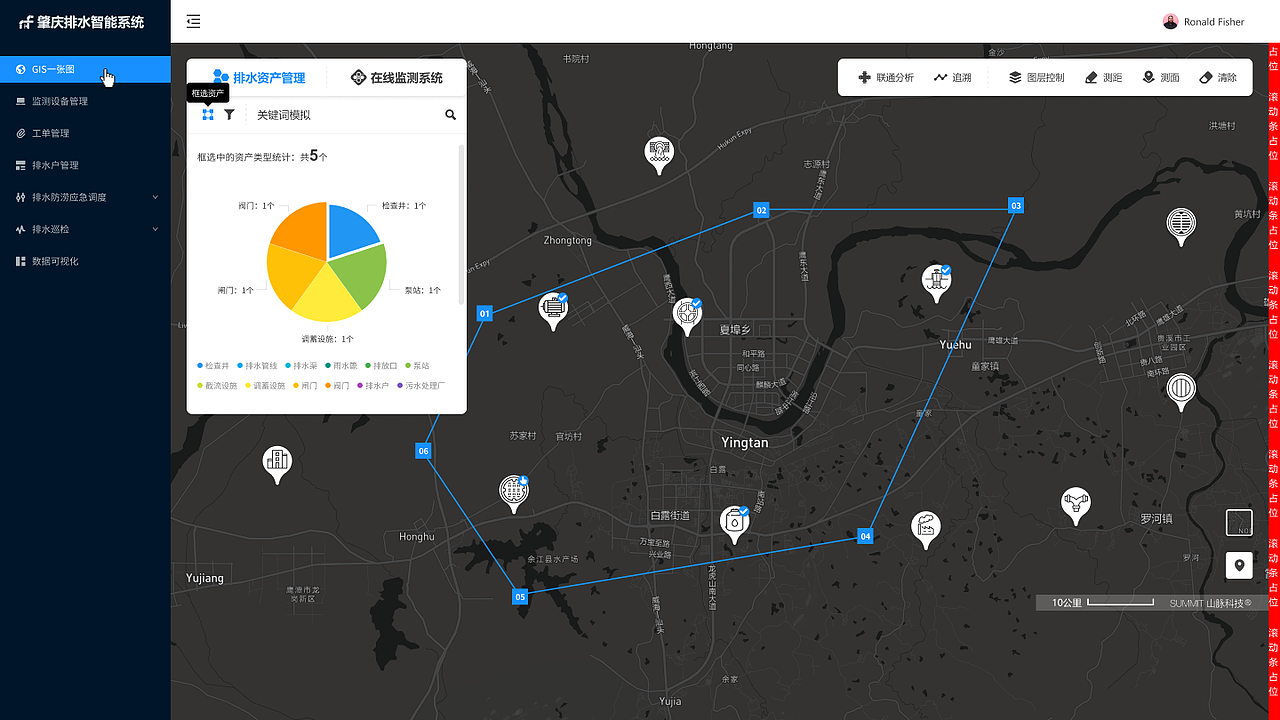Viewport: 1280px width, 720px height.
Task: Click the checked jar marker near 白露街道
Action: point(735,524)
